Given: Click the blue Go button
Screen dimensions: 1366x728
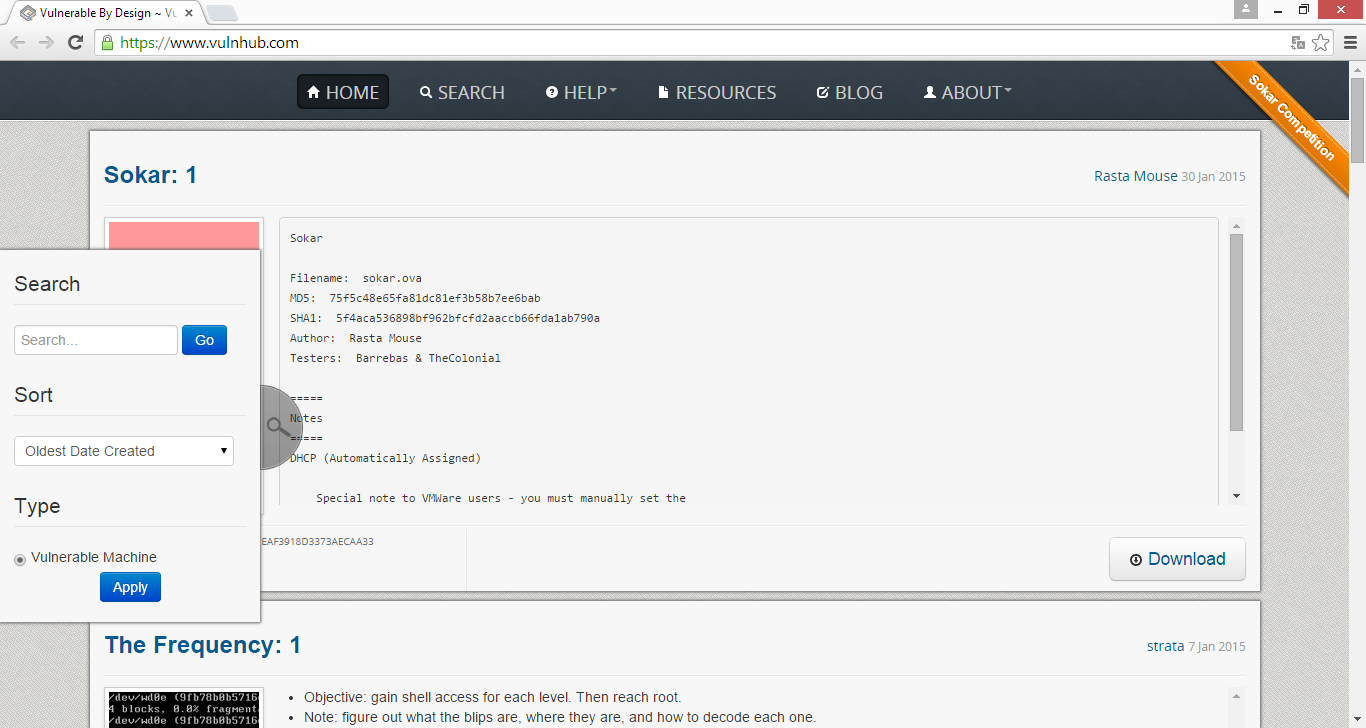Looking at the screenshot, I should click(204, 340).
